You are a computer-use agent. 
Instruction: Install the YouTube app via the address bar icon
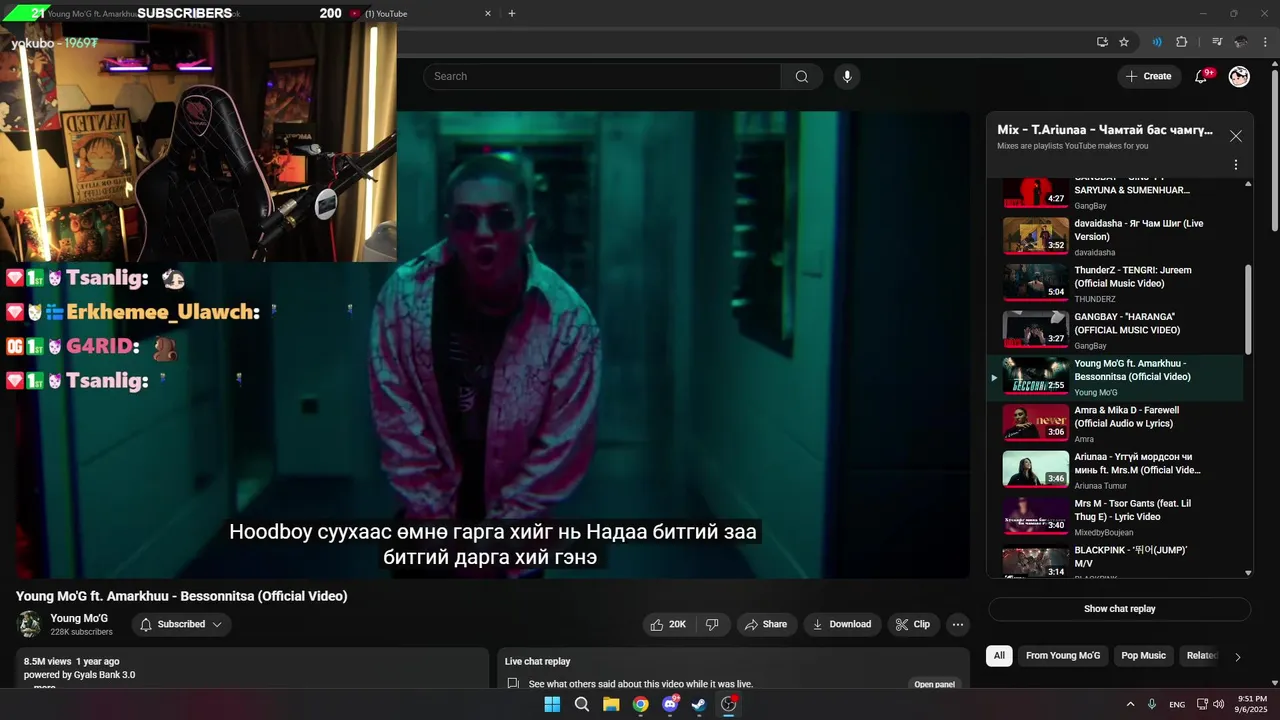click(1102, 42)
